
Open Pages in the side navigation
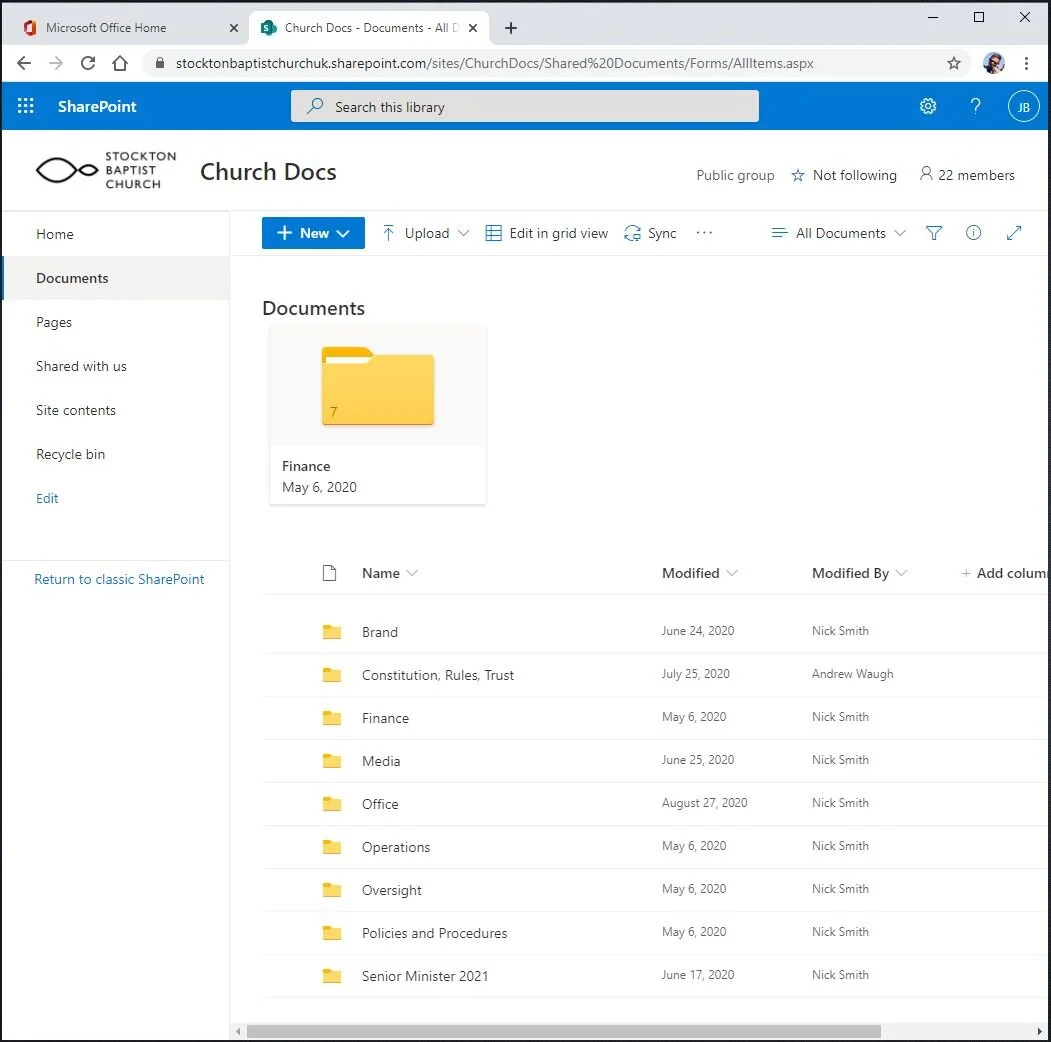point(54,322)
